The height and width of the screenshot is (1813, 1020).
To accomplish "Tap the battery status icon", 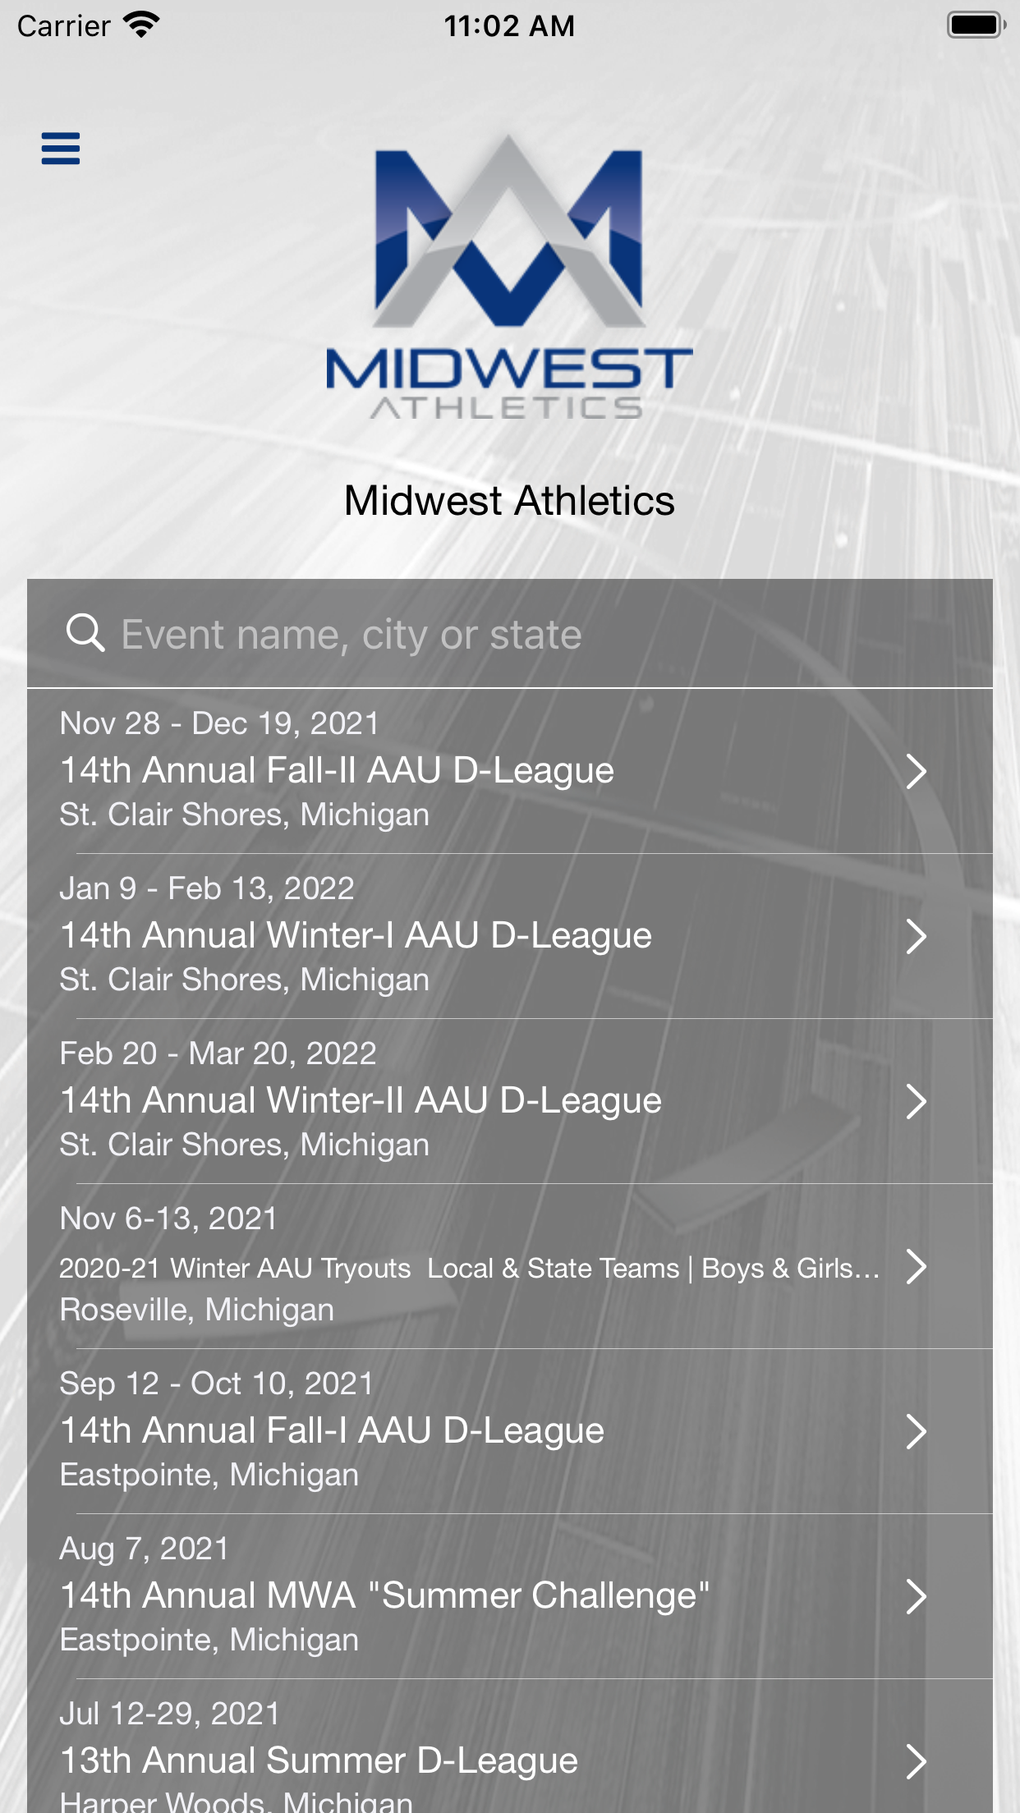I will (x=975, y=25).
